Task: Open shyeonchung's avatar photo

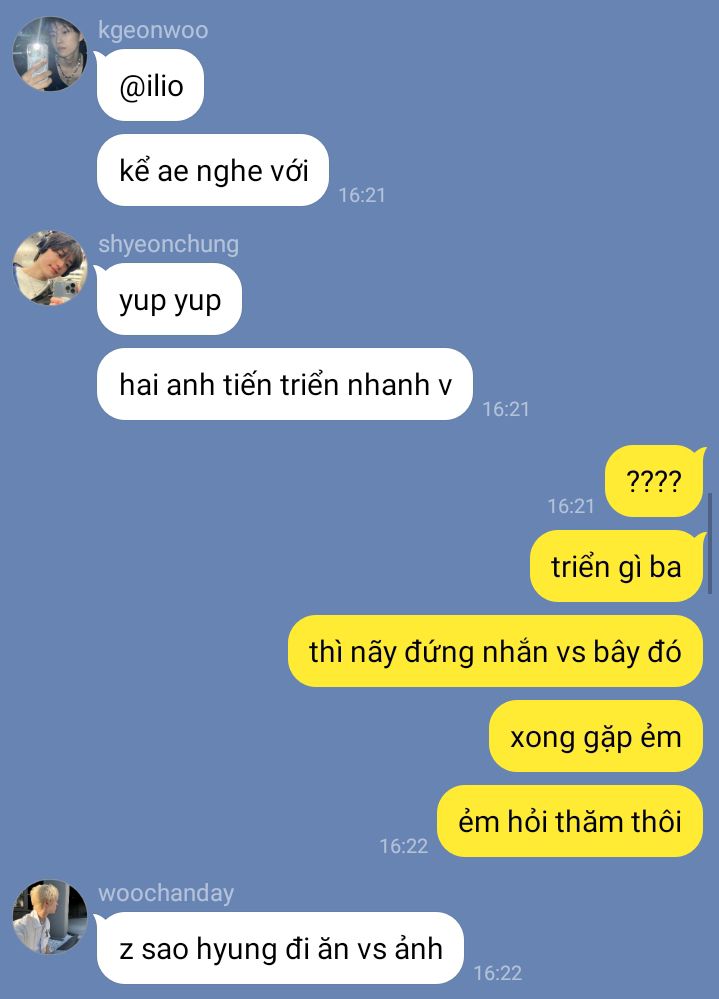Action: point(50,268)
